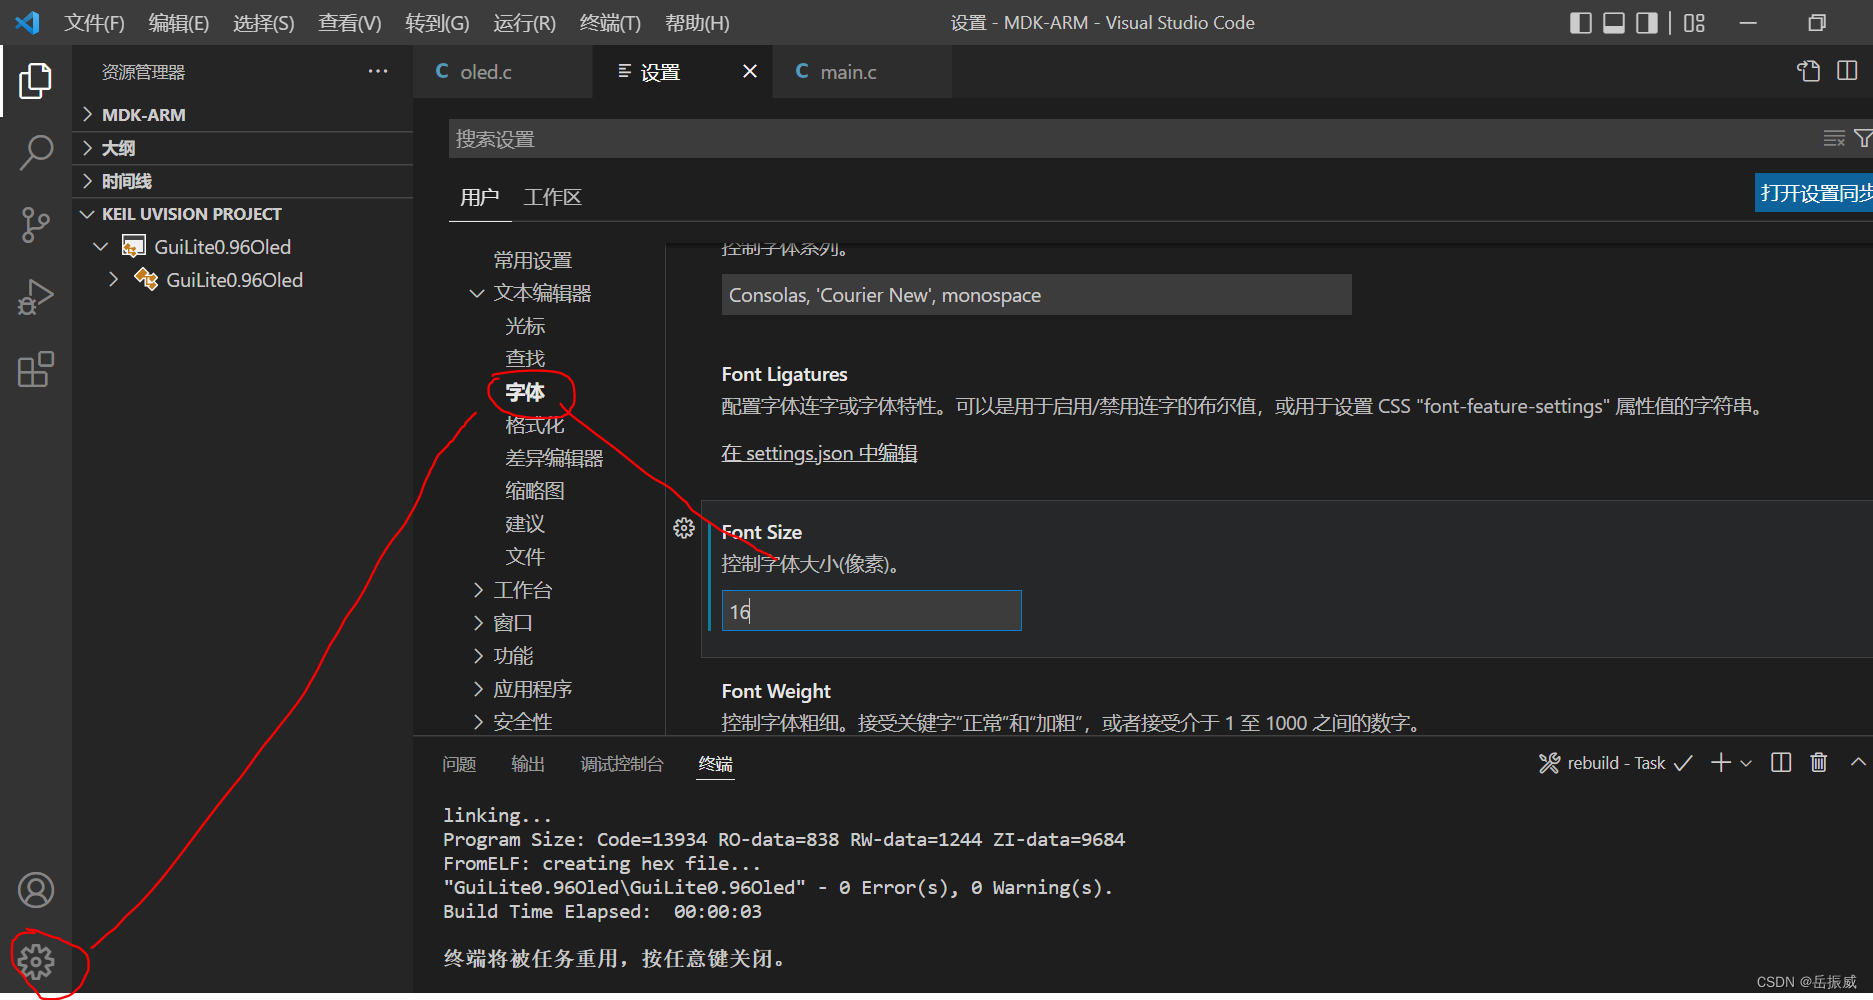Open the Accounts menu icon
Viewport: 1873px width, 1000px height.
tap(36, 890)
